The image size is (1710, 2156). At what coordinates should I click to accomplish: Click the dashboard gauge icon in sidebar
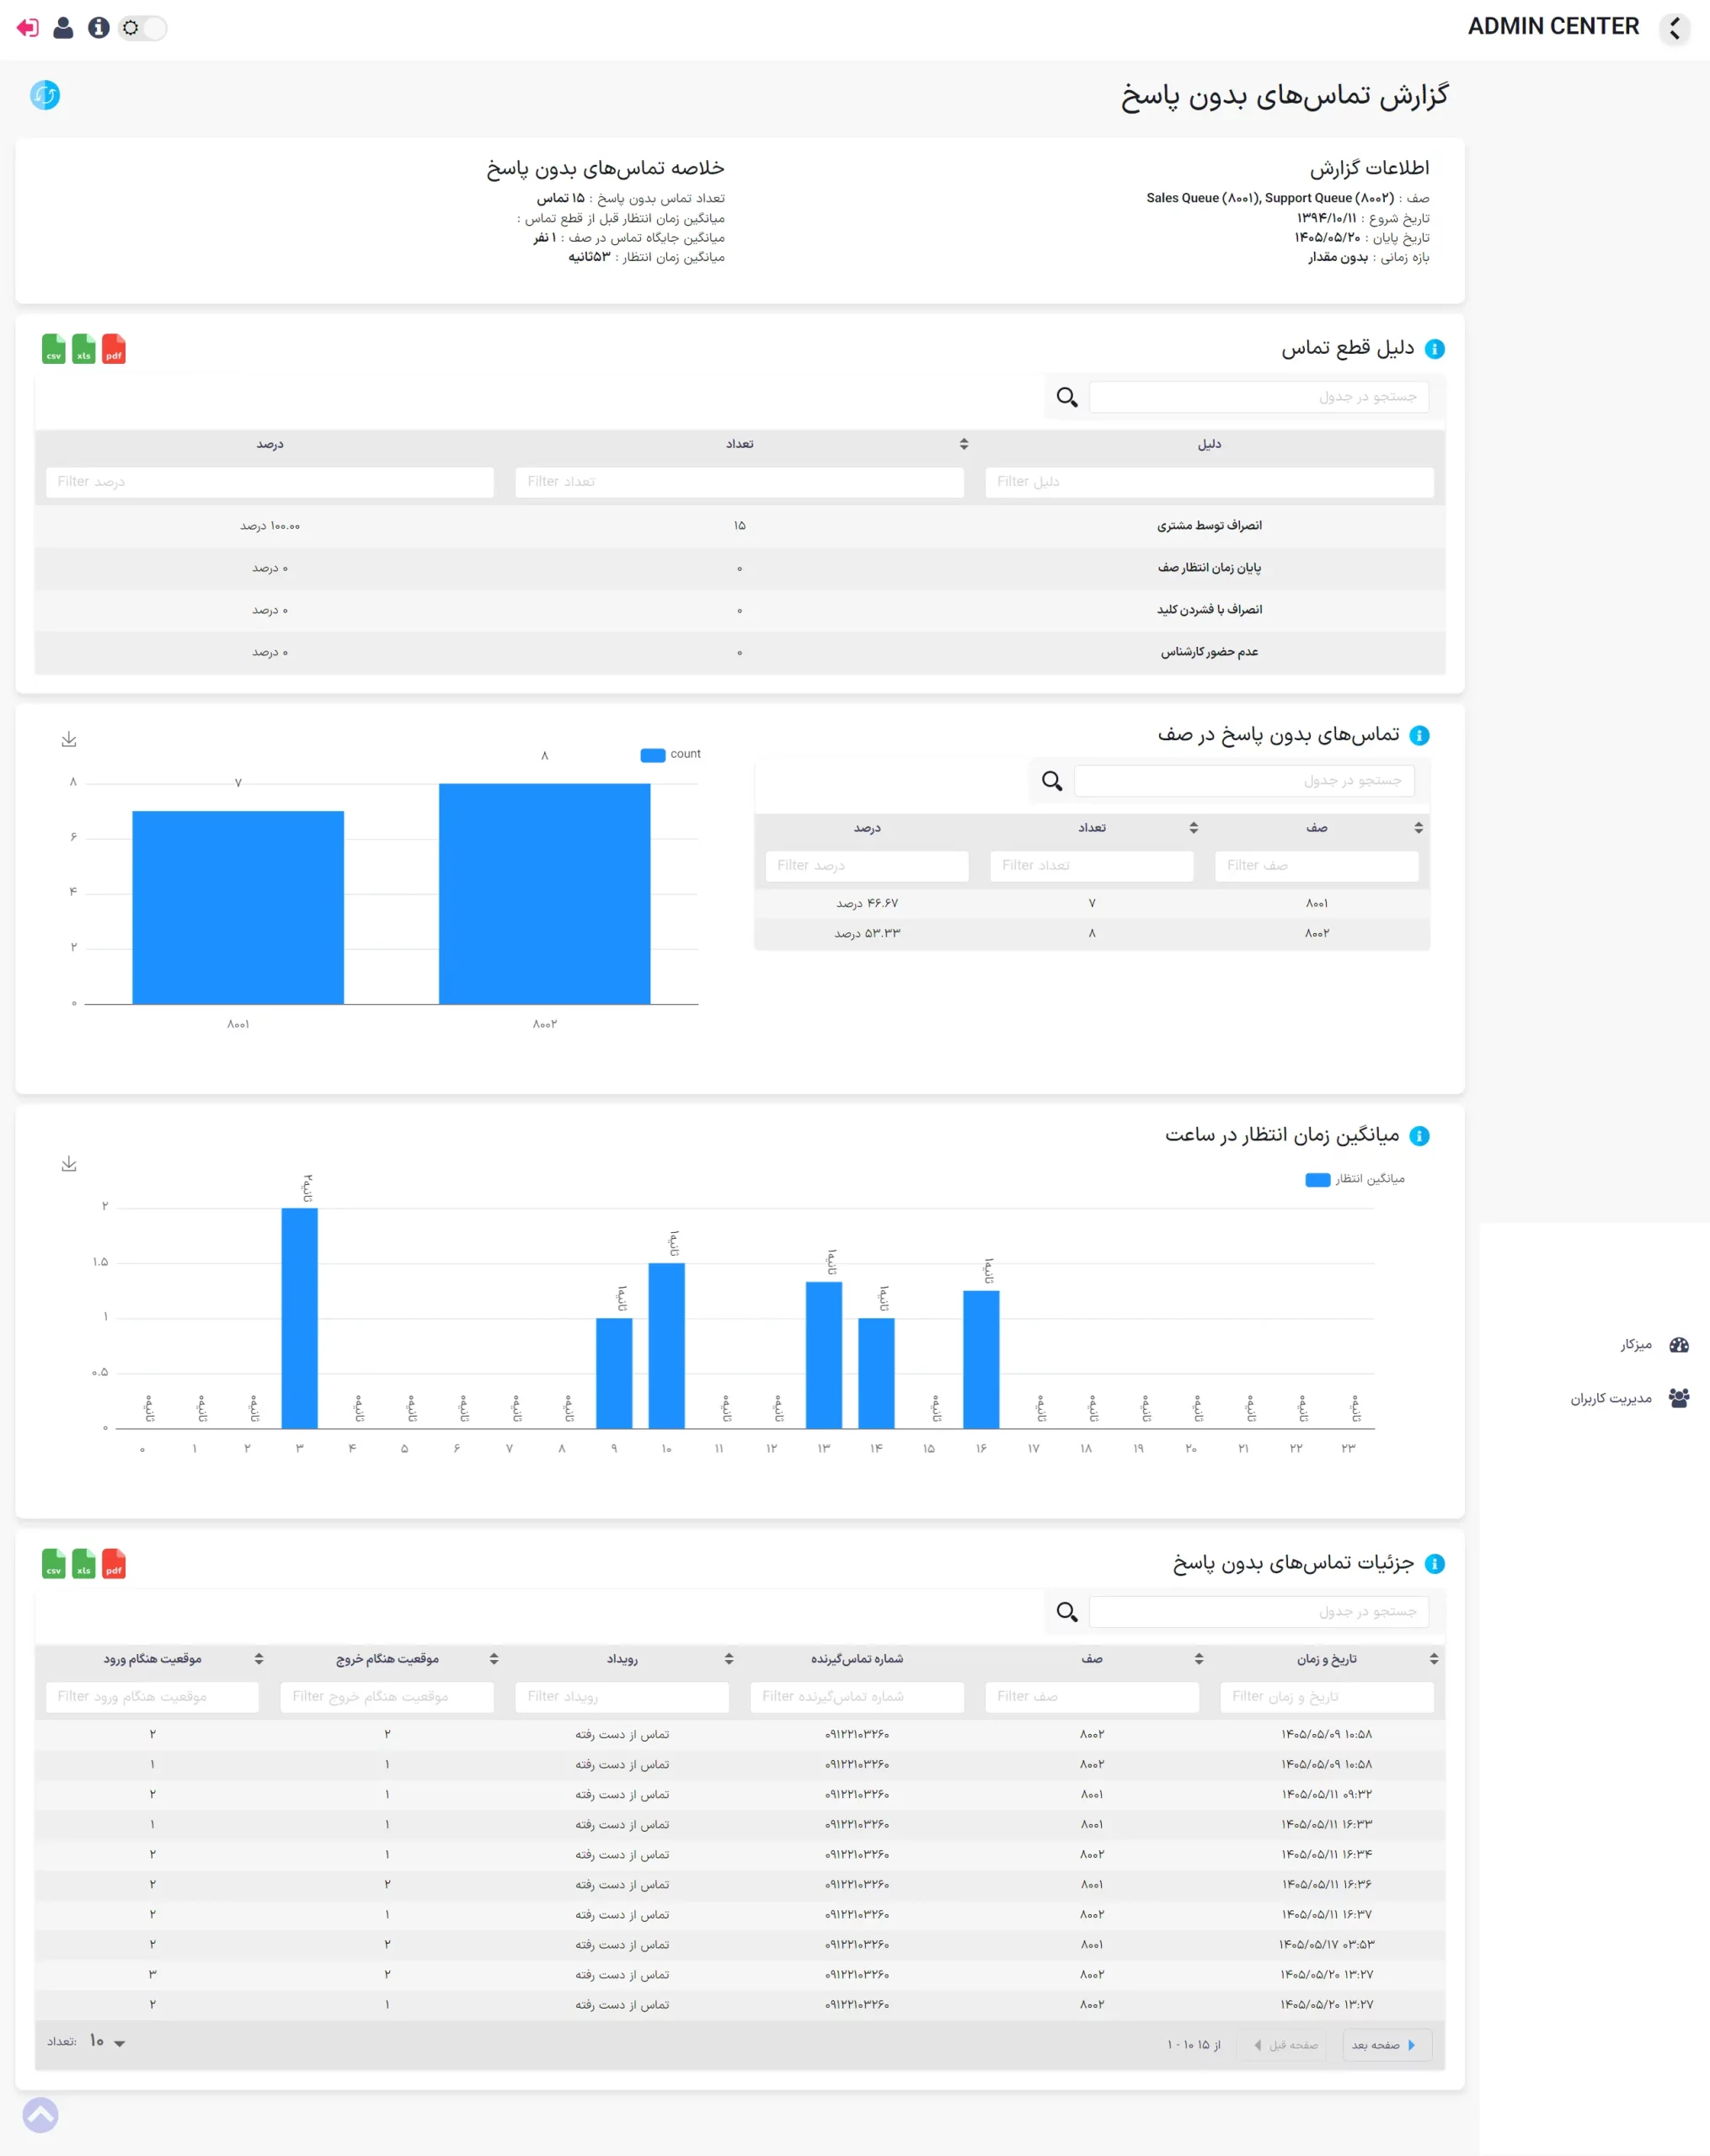point(1679,1345)
